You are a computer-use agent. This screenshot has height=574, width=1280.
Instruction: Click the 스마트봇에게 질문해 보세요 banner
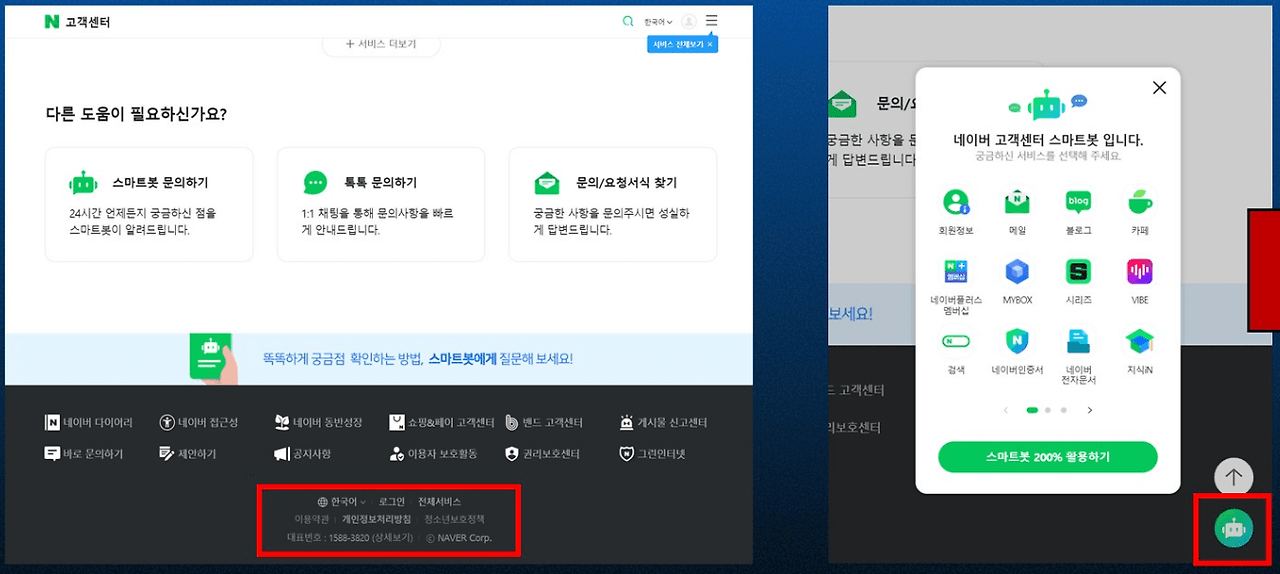[x=379, y=358]
